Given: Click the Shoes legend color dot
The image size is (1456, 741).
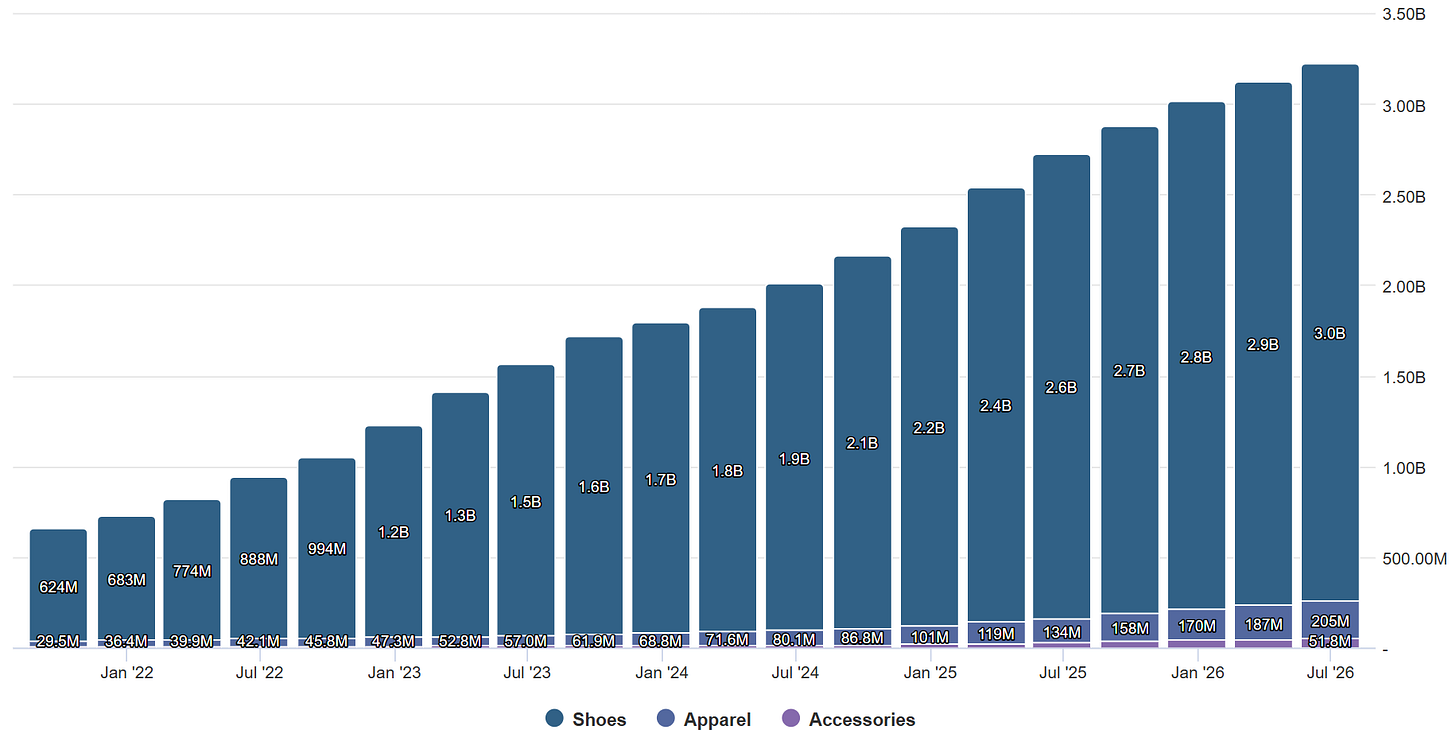Looking at the screenshot, I should [555, 719].
